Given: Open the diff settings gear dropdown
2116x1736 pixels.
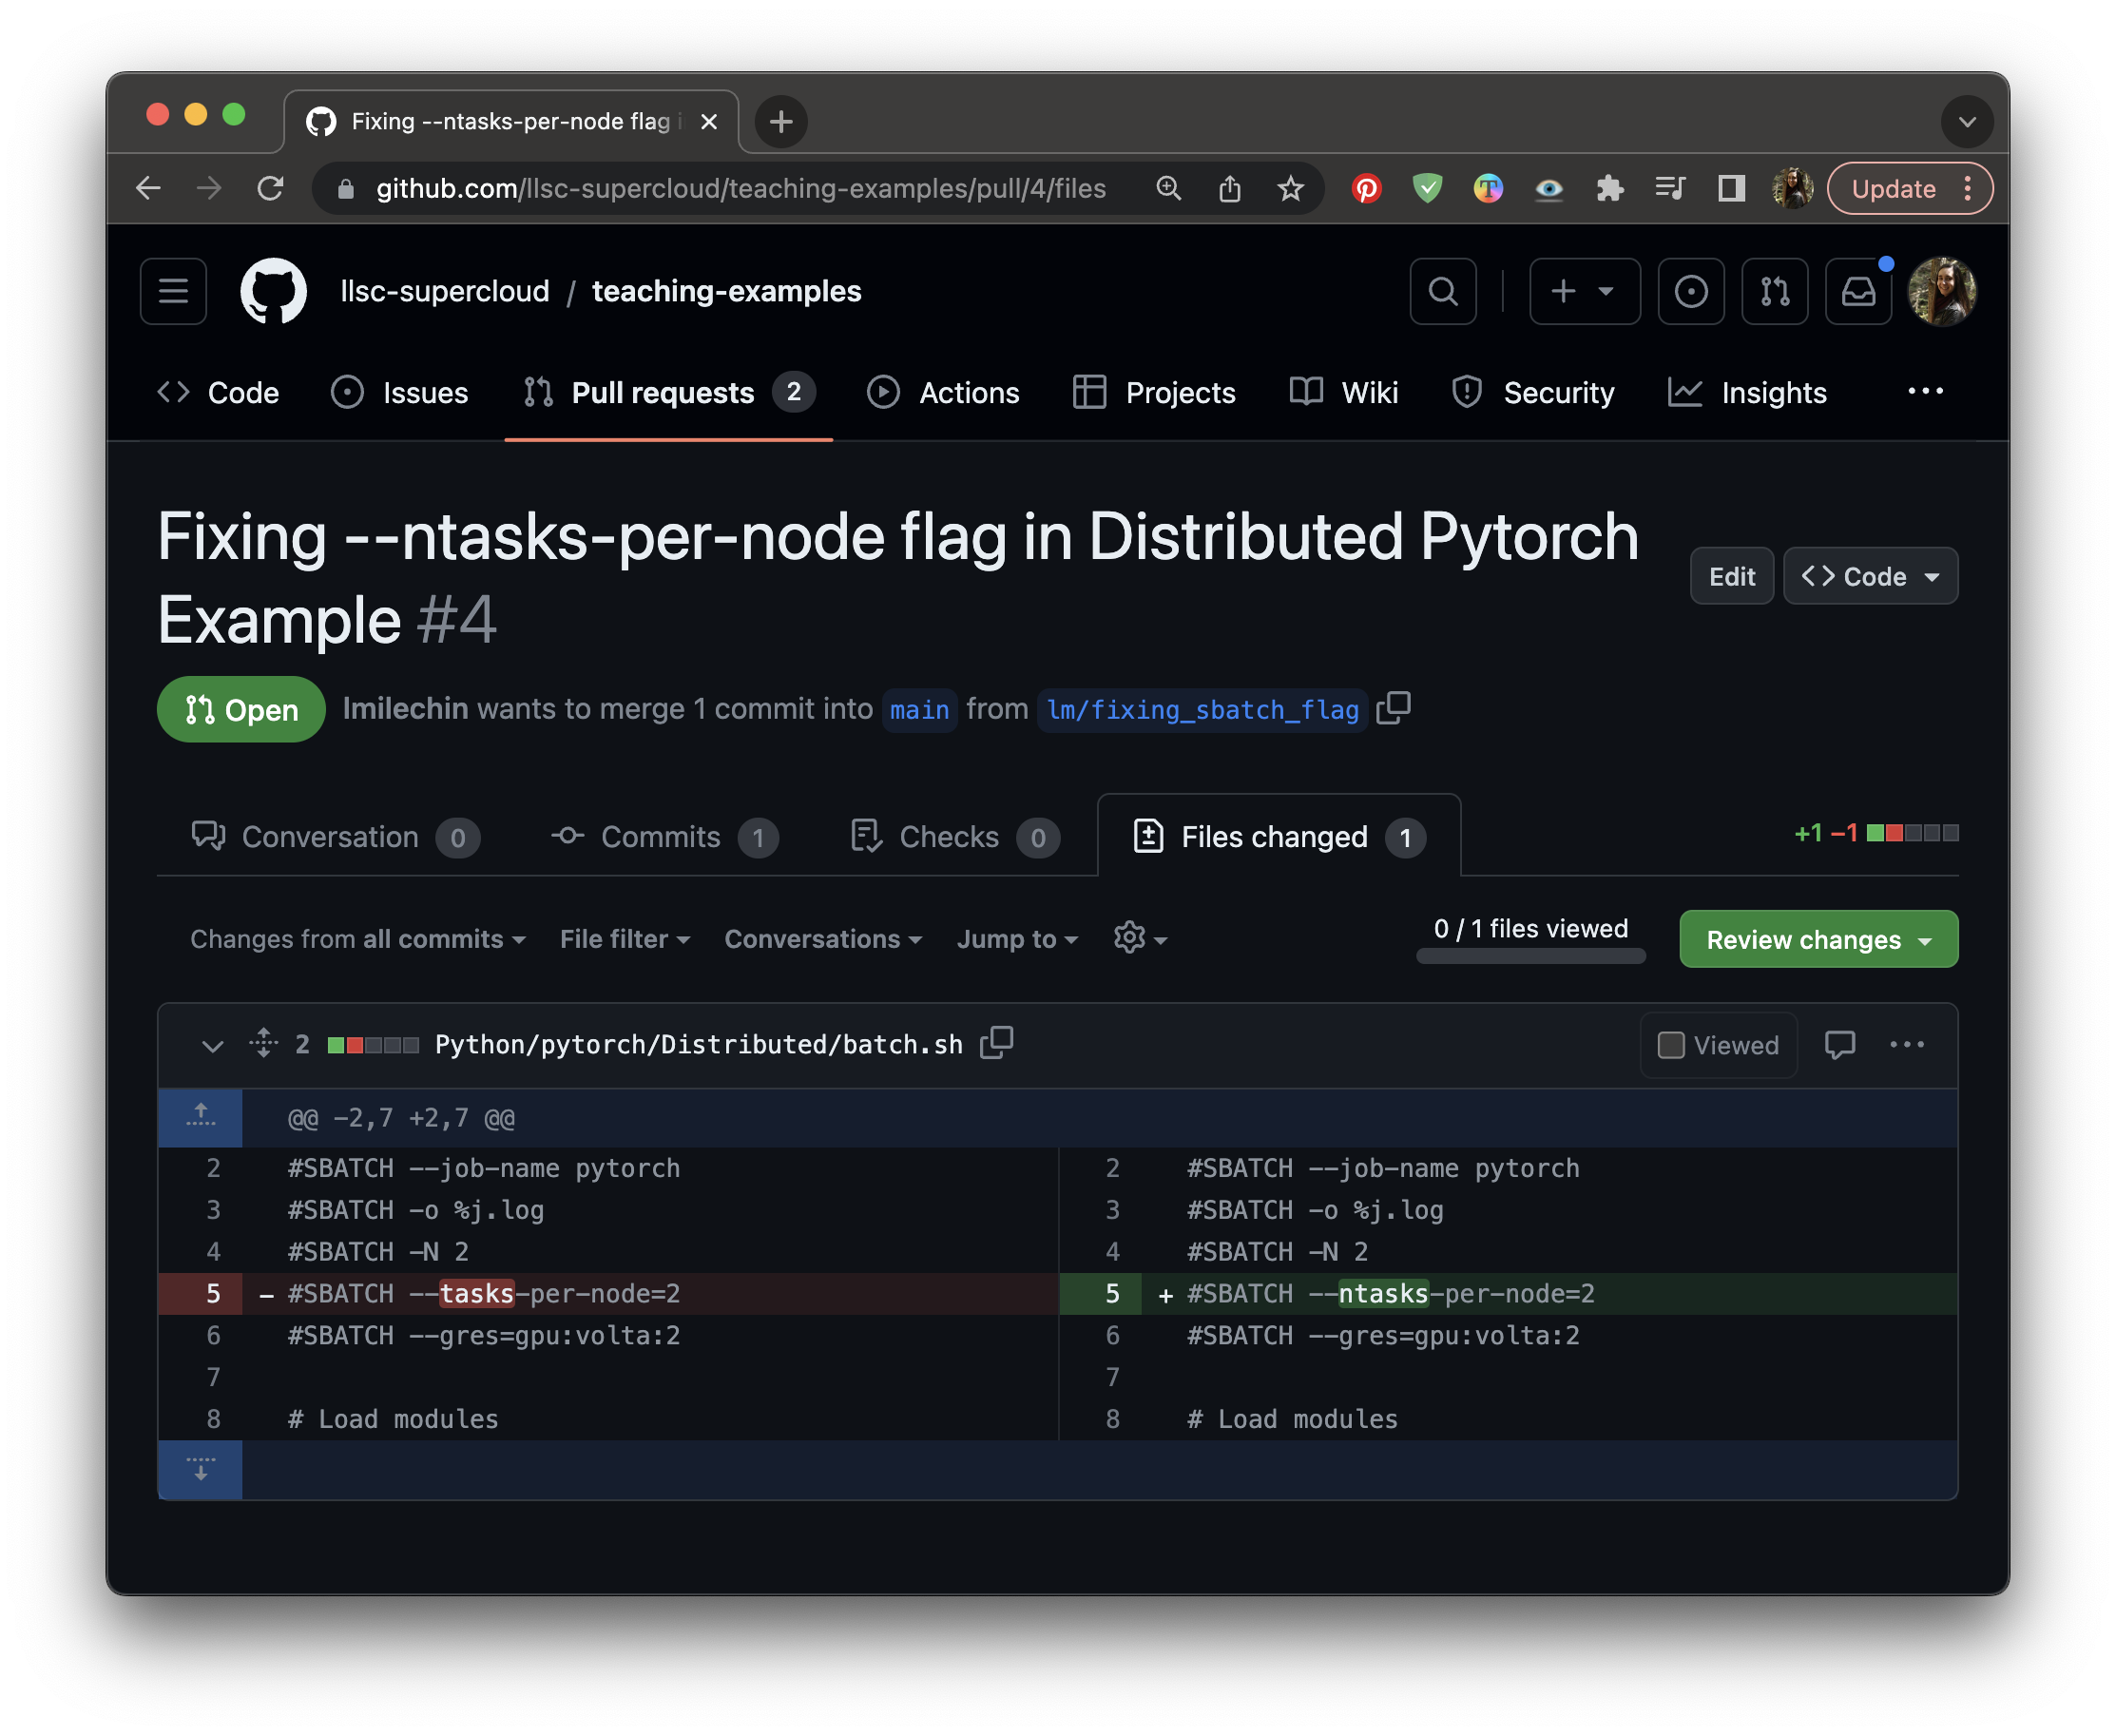Looking at the screenshot, I should pyautogui.click(x=1140, y=938).
